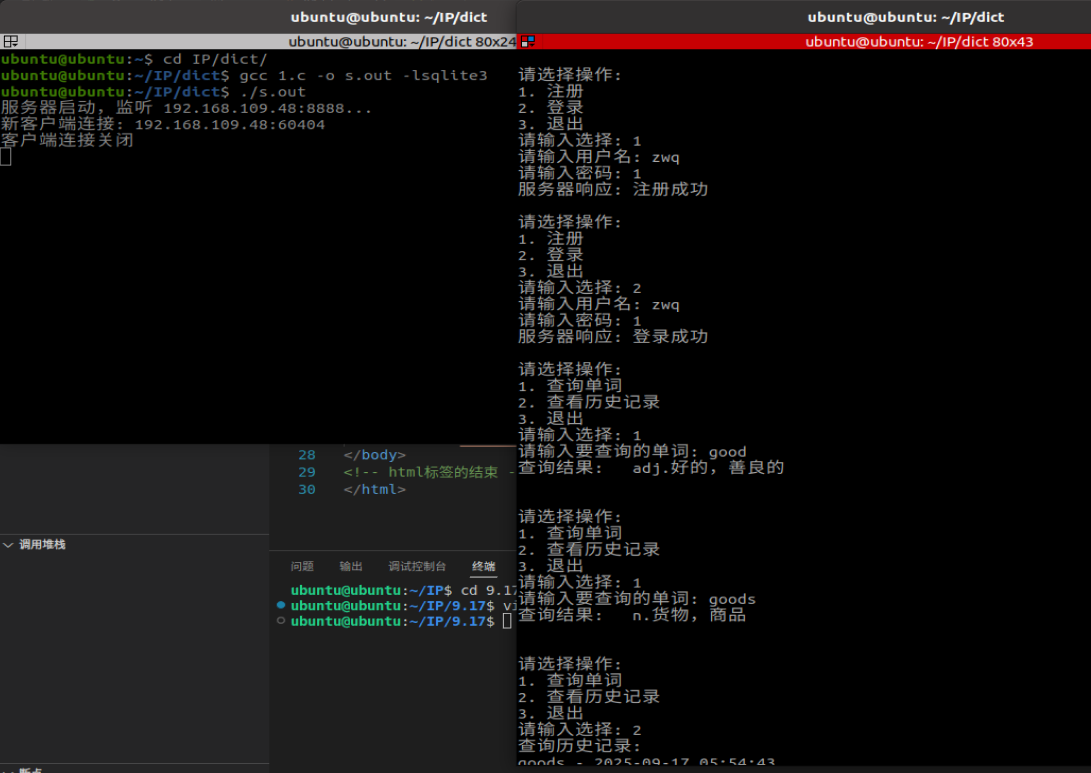Click the left terminal's gray 80x24 title strip
Viewport: 1091px width, 773px height.
258,42
